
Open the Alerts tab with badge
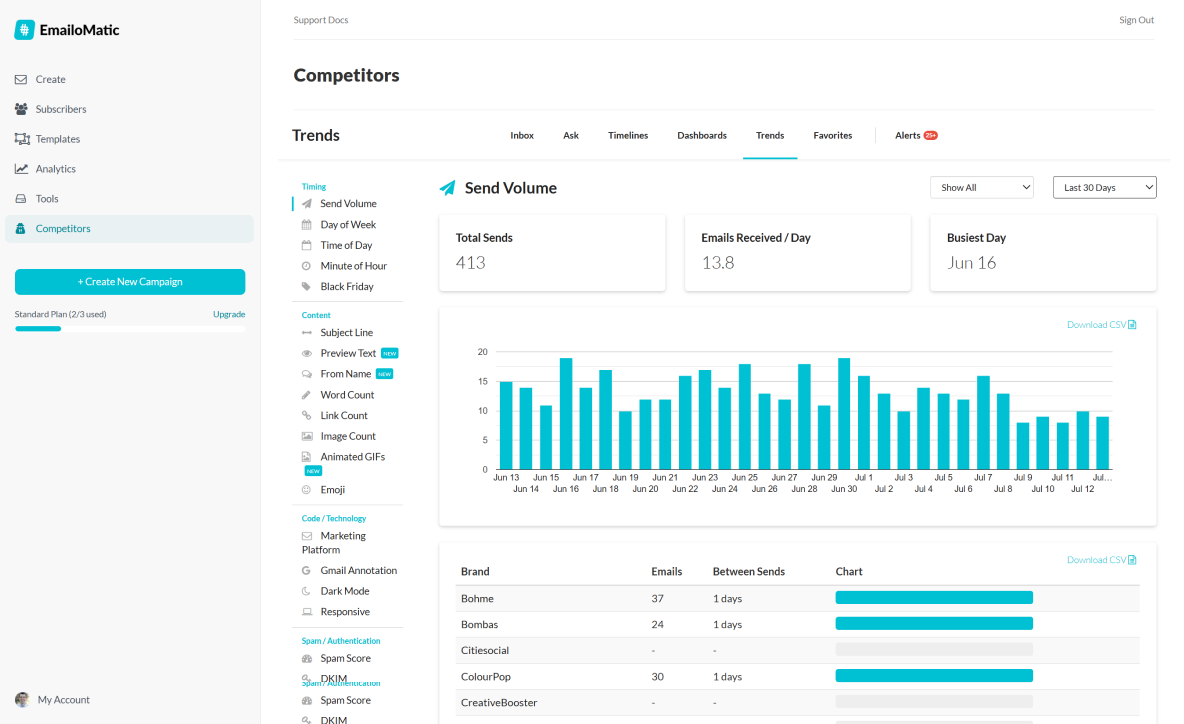[916, 136]
